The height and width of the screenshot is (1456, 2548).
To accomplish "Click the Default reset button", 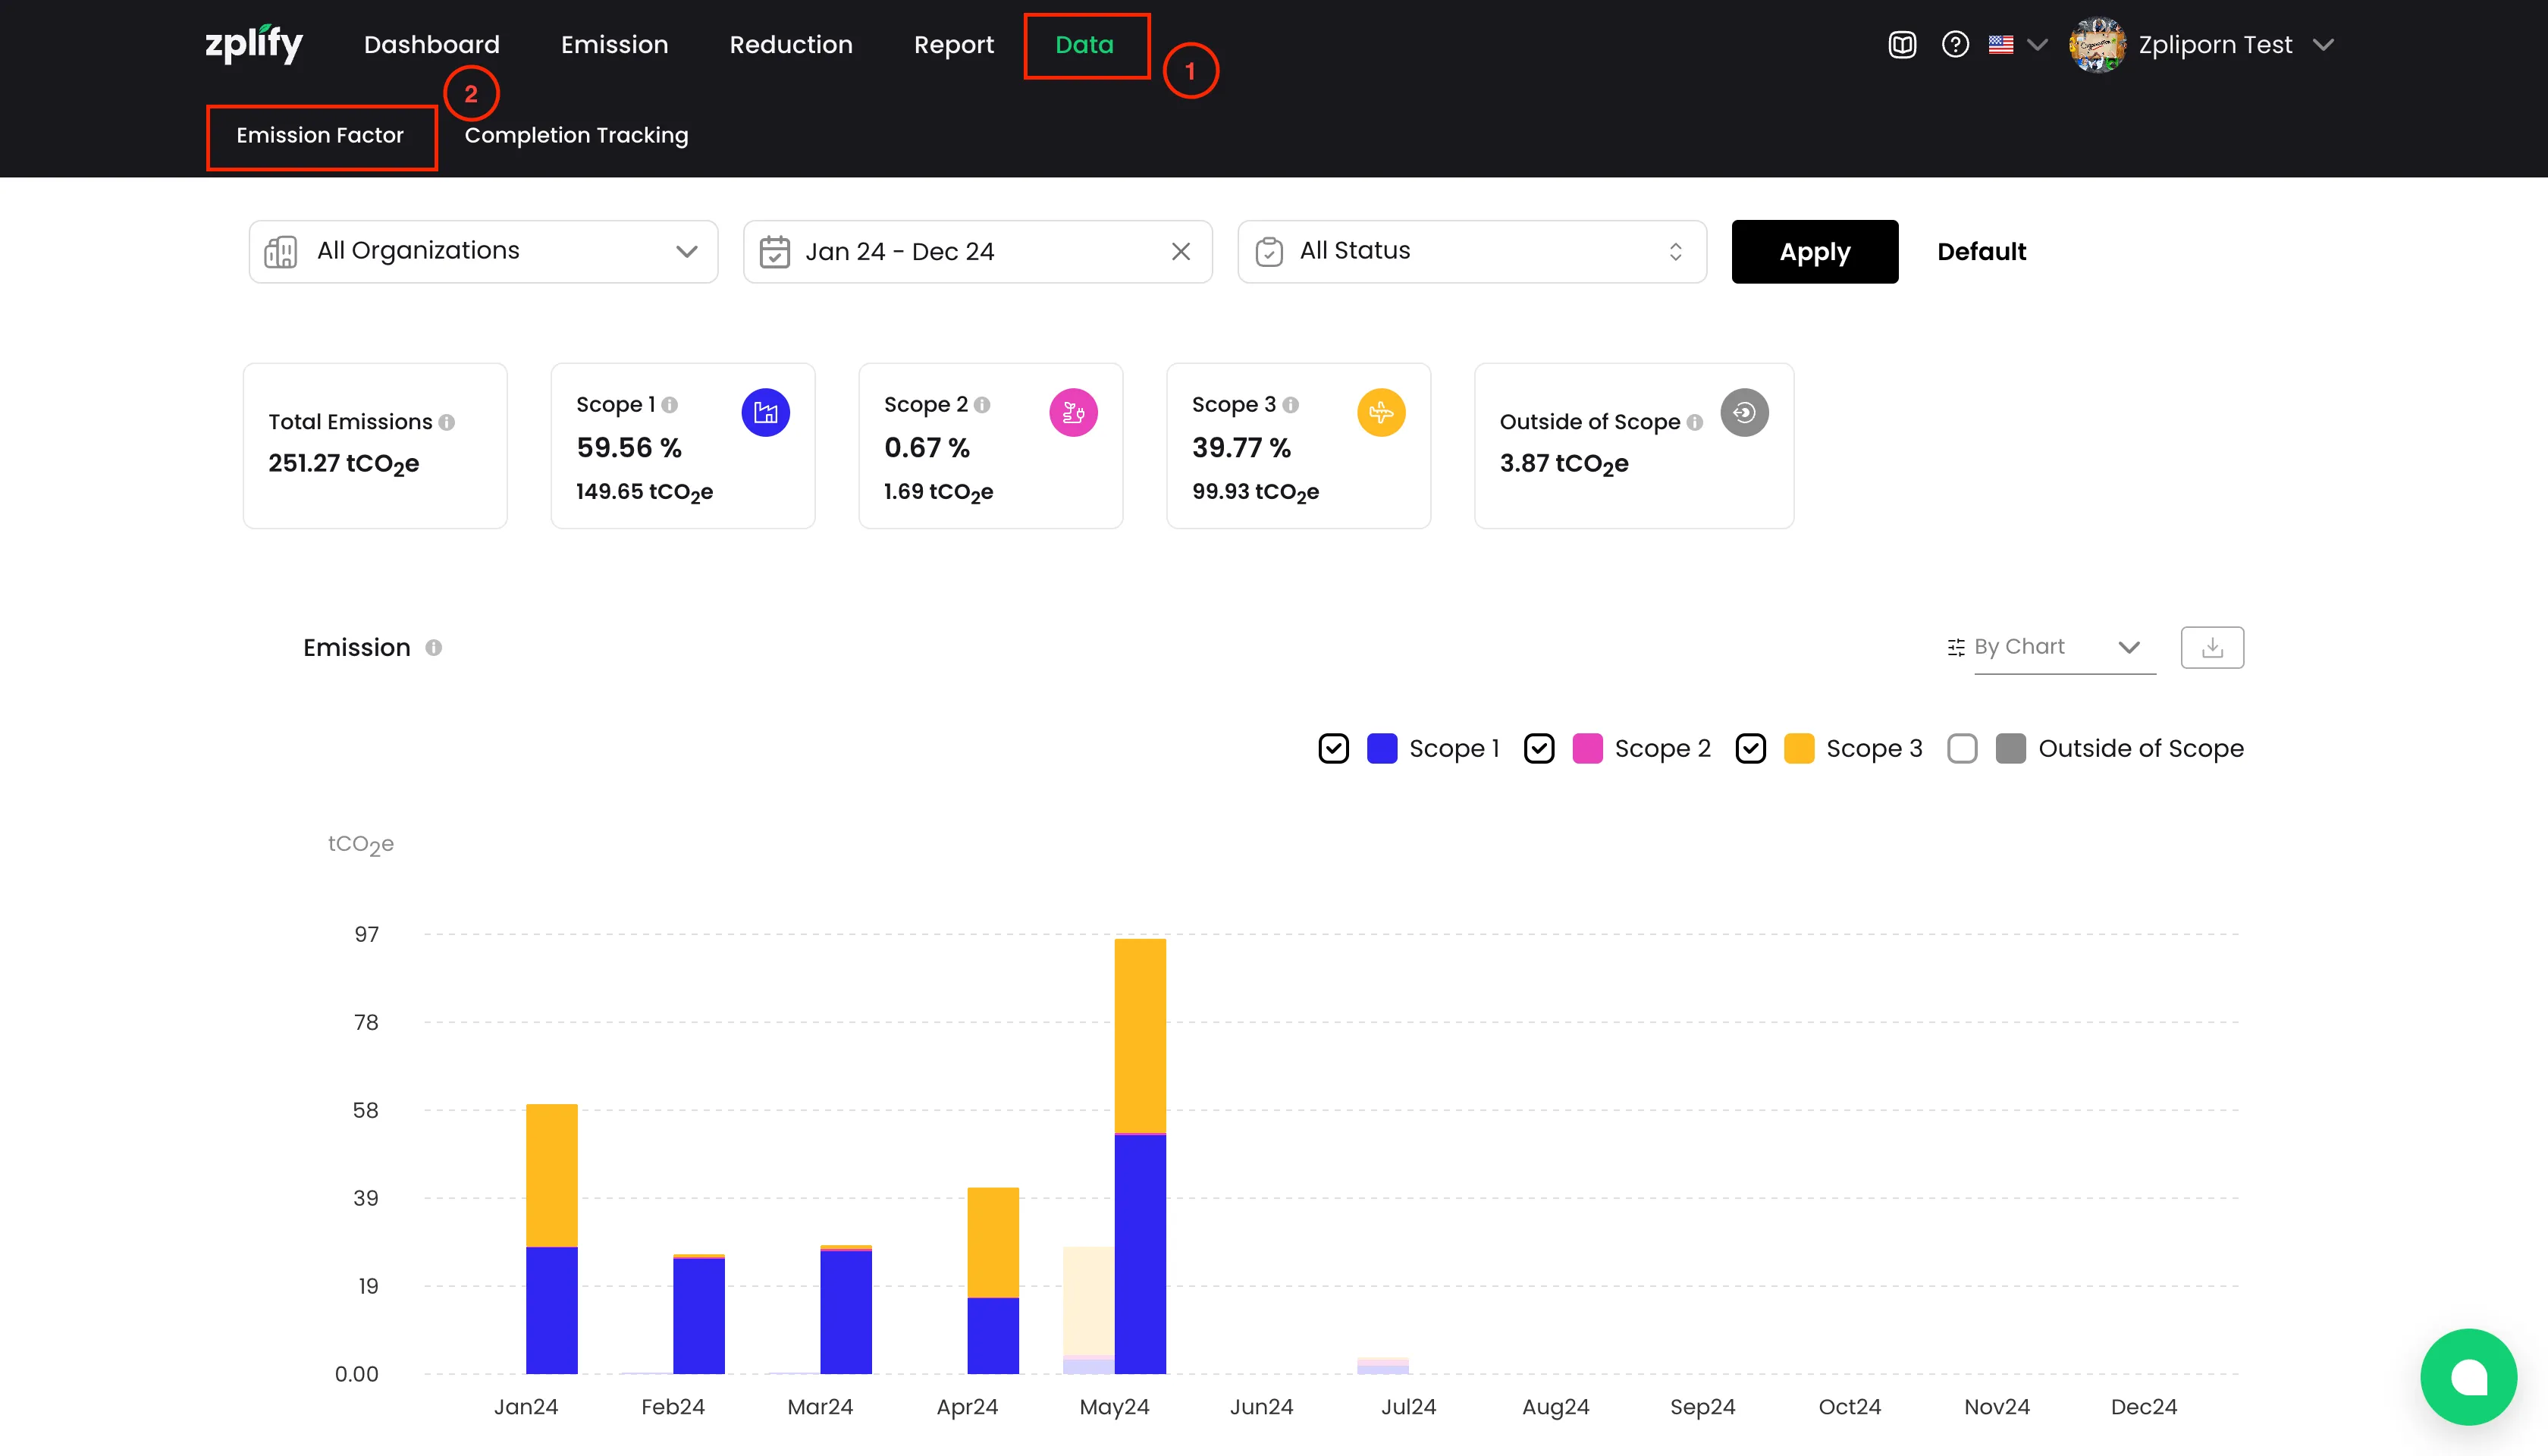I will pyautogui.click(x=1981, y=251).
